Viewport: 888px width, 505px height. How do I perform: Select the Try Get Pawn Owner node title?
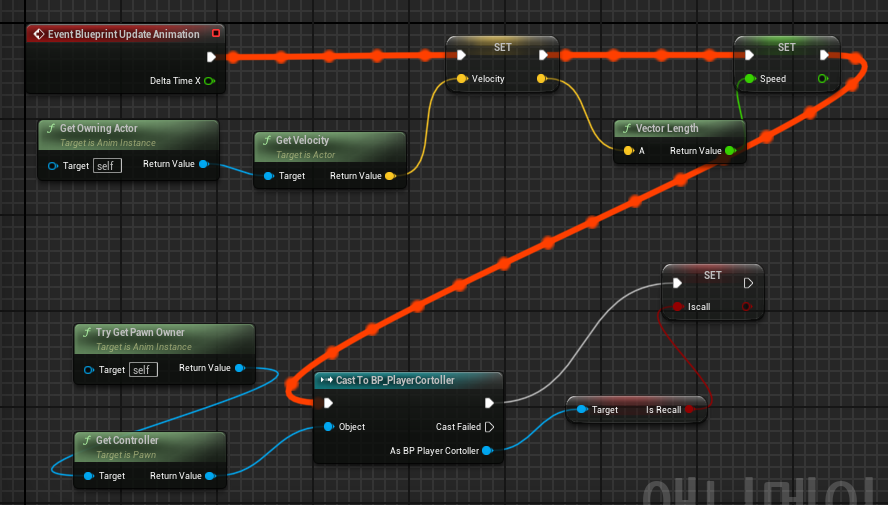tap(140, 332)
